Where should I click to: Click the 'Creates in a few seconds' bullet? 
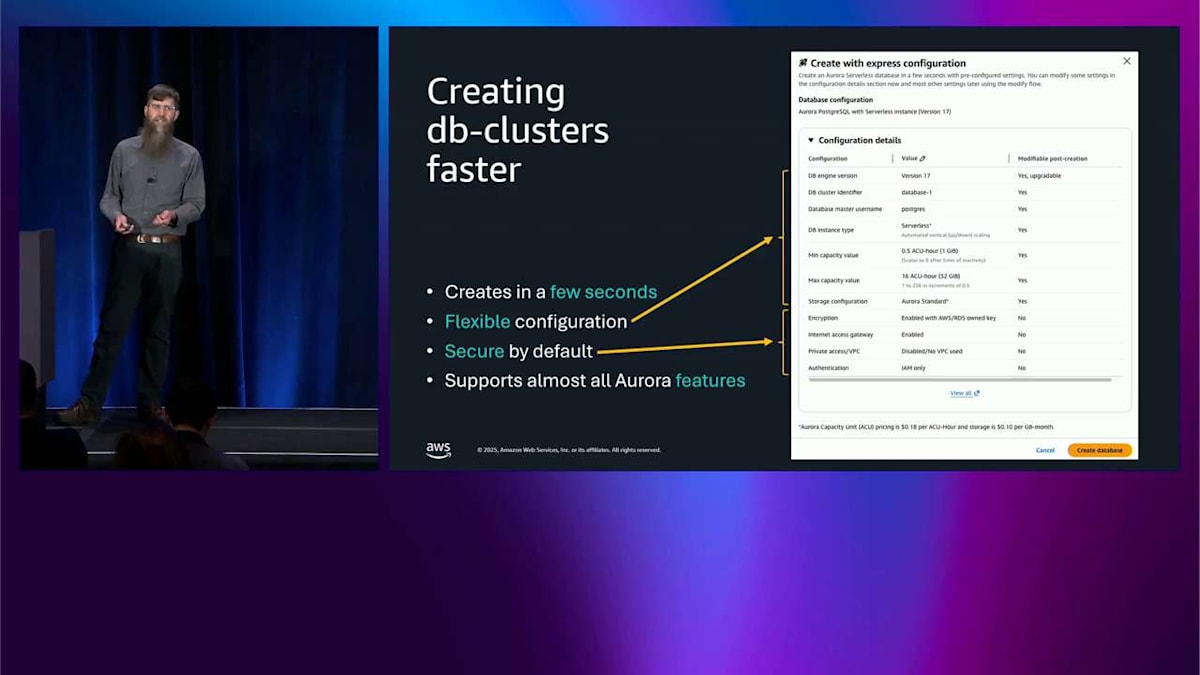[x=551, y=292]
